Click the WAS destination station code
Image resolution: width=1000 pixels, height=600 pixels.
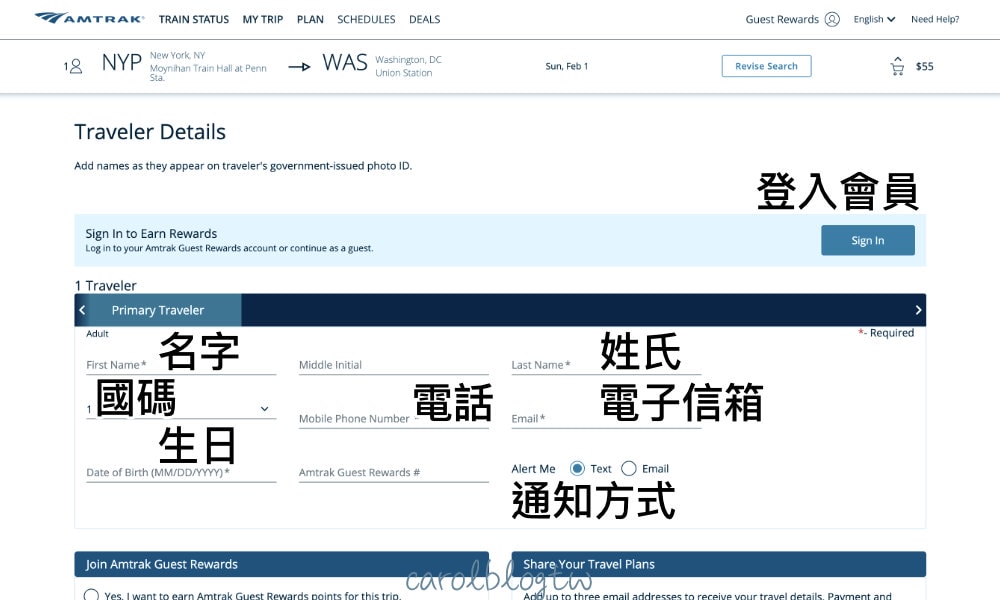point(345,62)
